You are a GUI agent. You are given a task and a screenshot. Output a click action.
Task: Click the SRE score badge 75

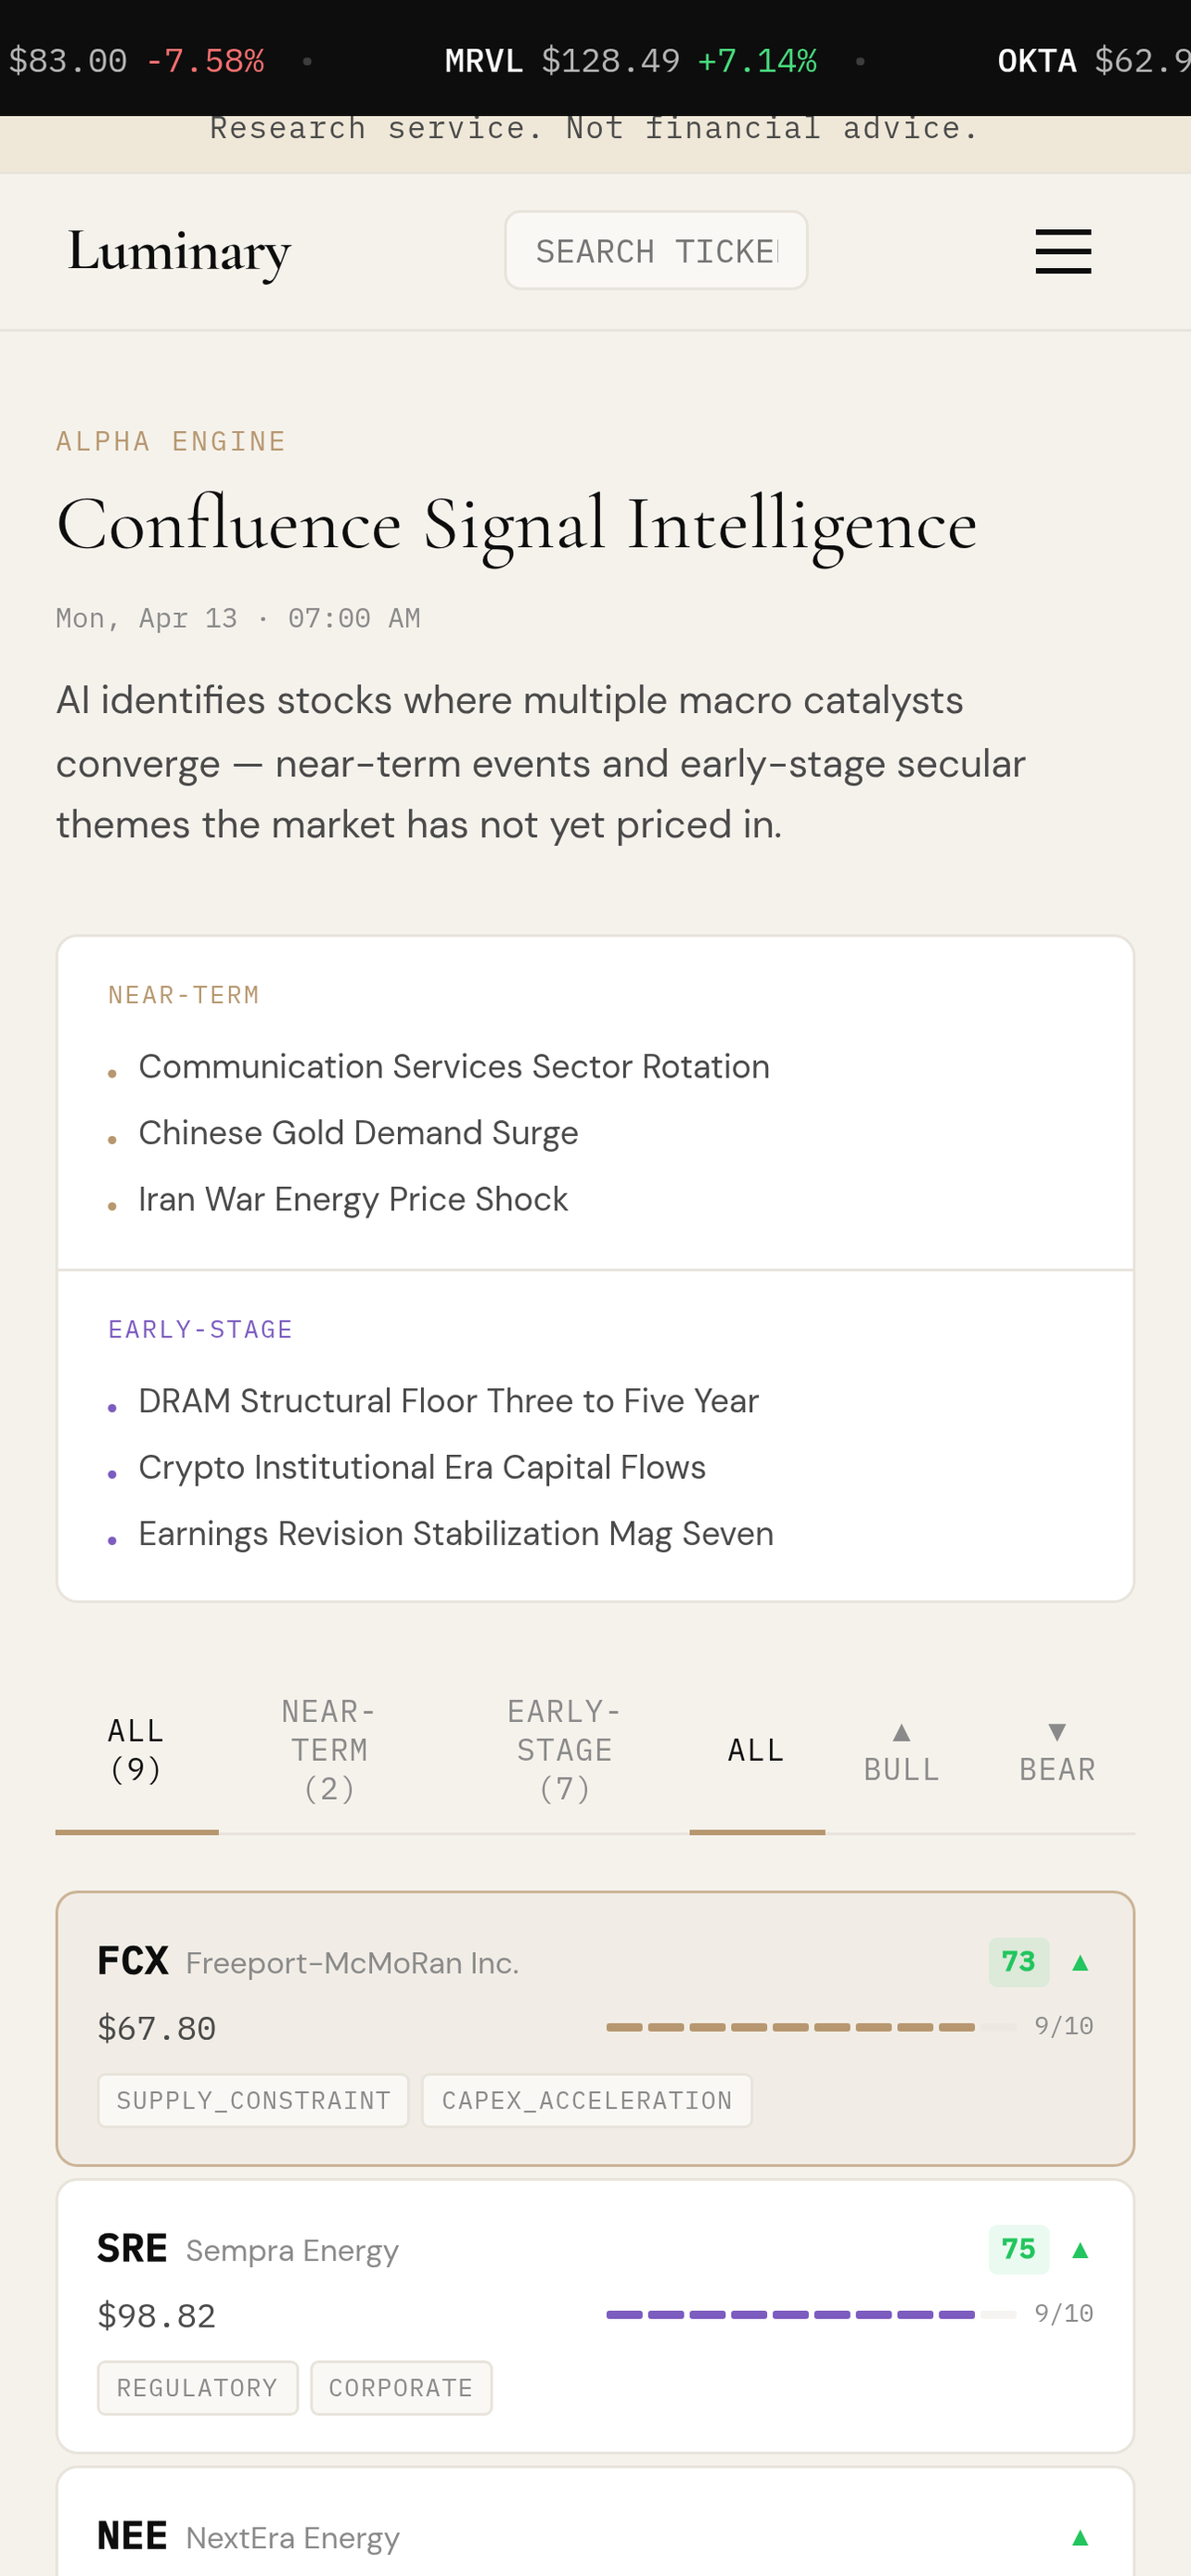pos(1019,2249)
